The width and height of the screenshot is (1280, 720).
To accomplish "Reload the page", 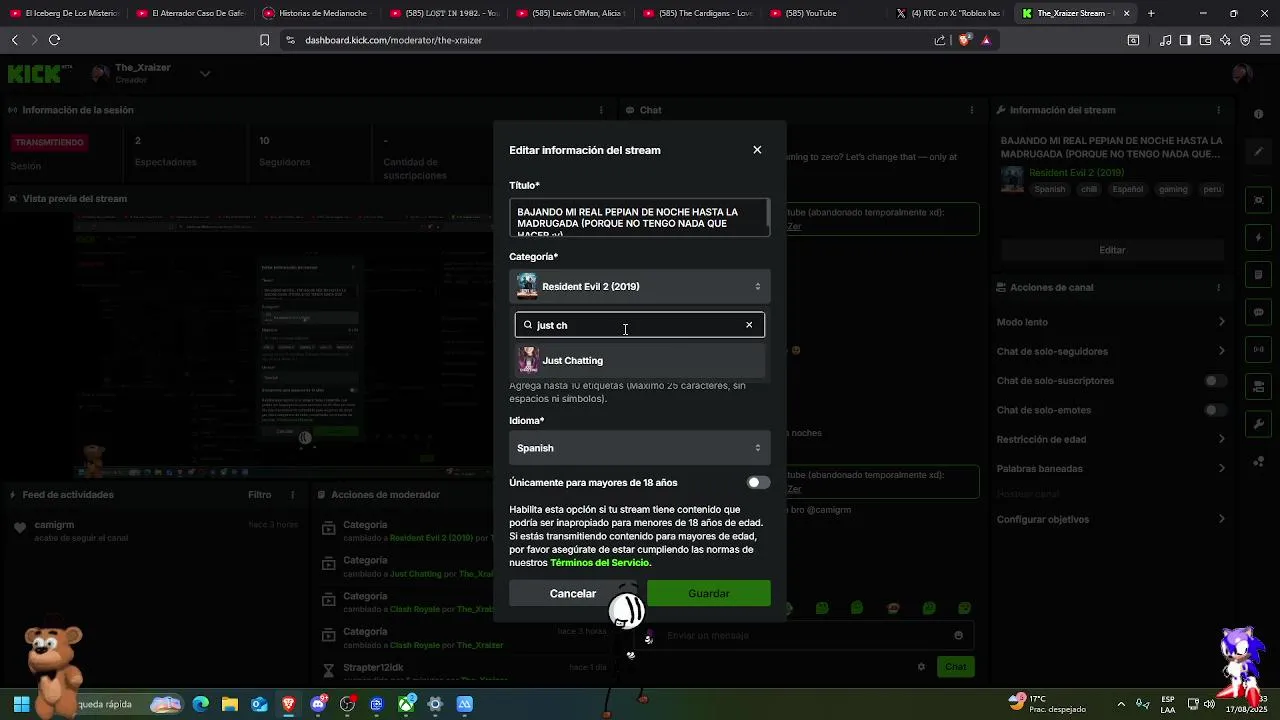I will point(54,40).
